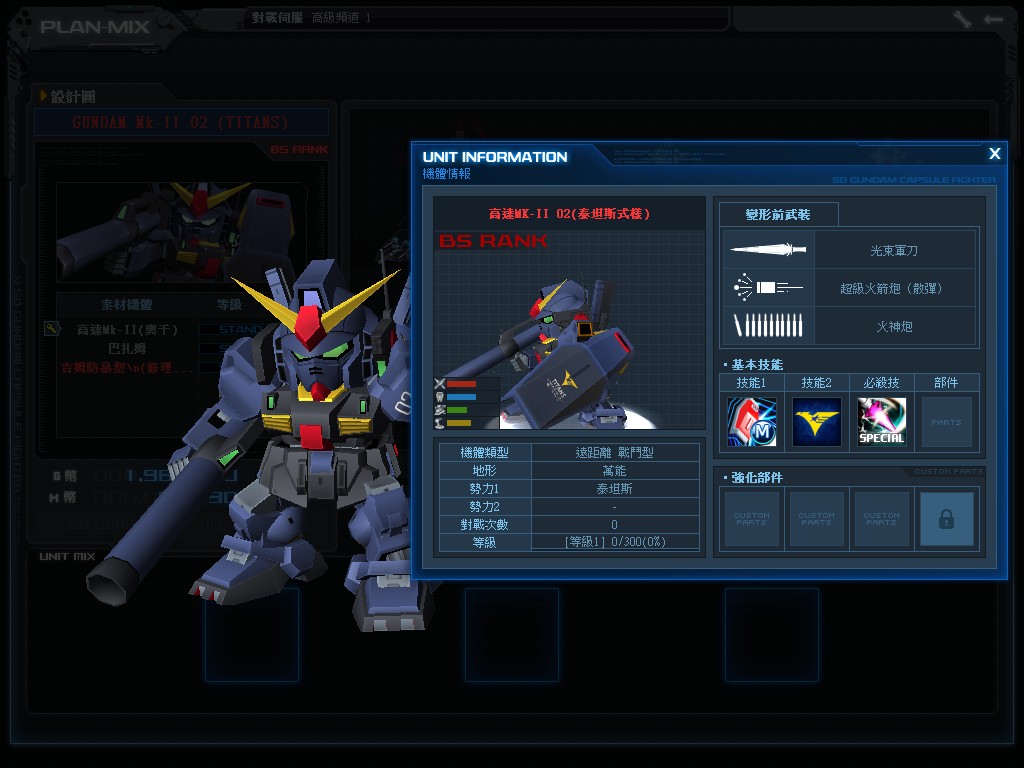Click the wrench settings icon at top right
Viewport: 1024px width, 768px height.
pyautogui.click(x=962, y=19)
